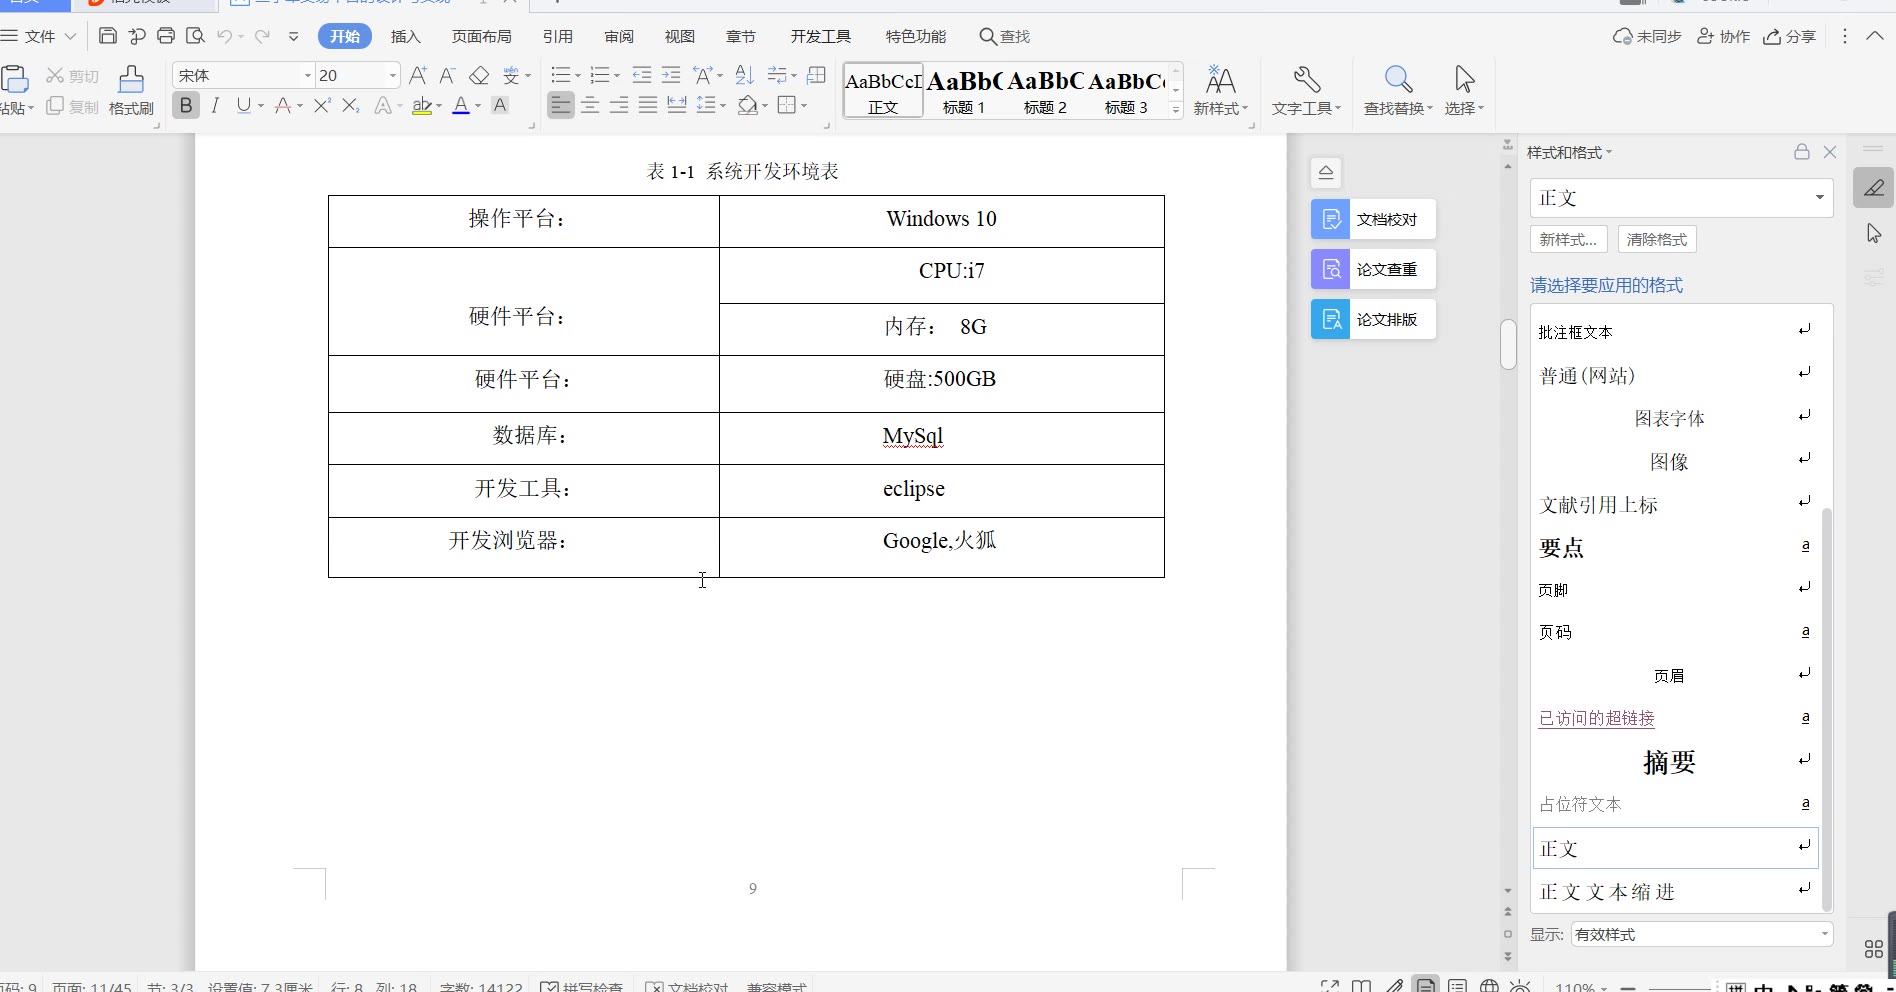Select the 摘要 style from the styles list
1896x992 pixels.
1669,762
